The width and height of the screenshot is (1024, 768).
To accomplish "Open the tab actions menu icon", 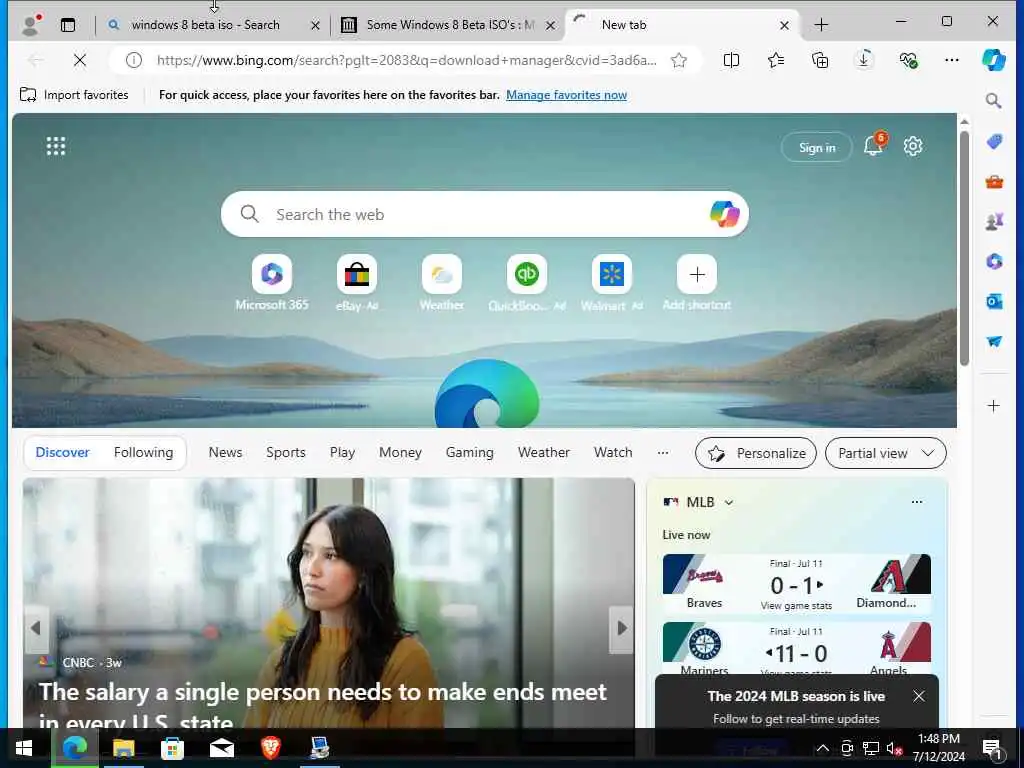I will coord(68,25).
